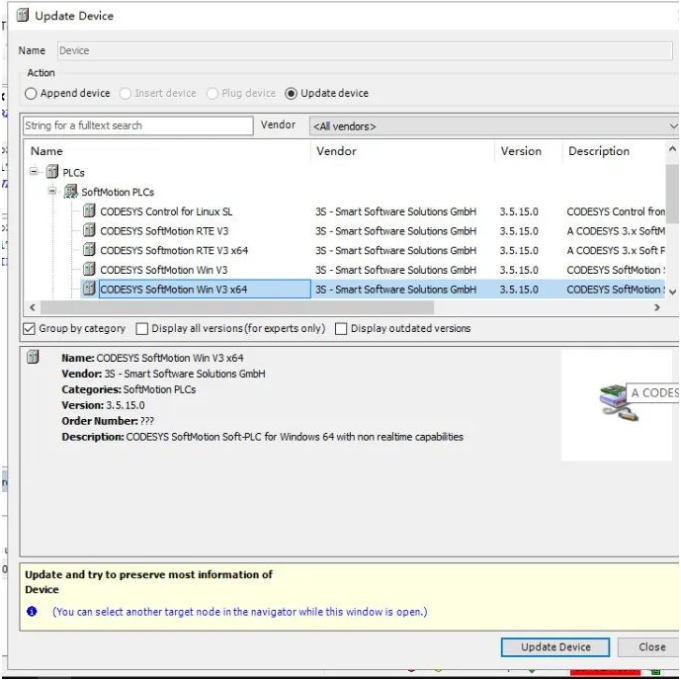
Task: Toggle Group by category checkbox
Action: 29,329
